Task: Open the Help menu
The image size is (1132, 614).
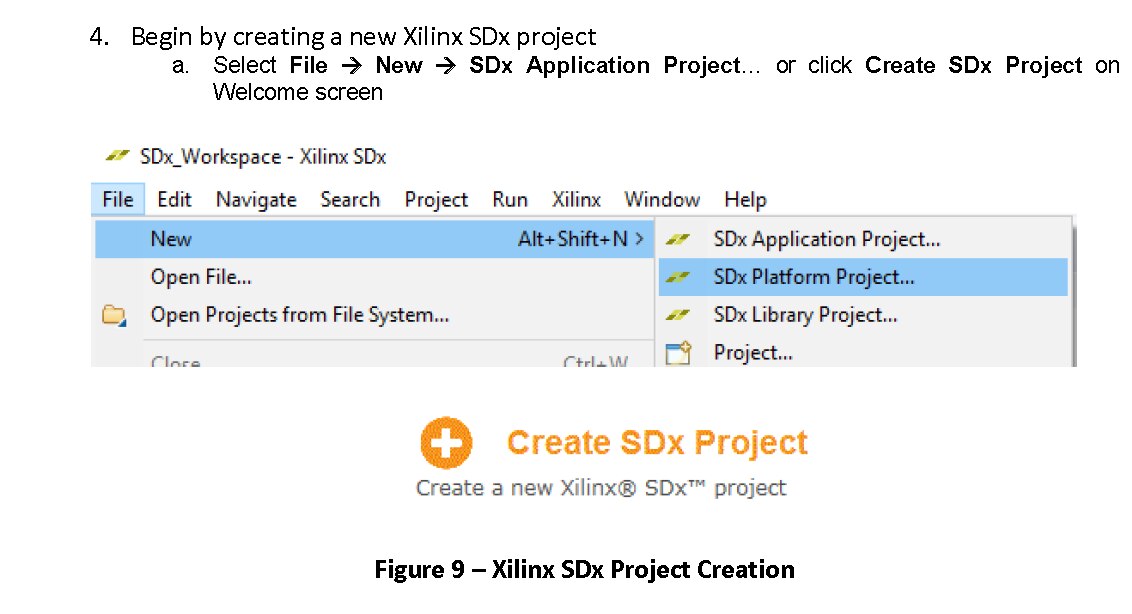Action: [x=745, y=199]
